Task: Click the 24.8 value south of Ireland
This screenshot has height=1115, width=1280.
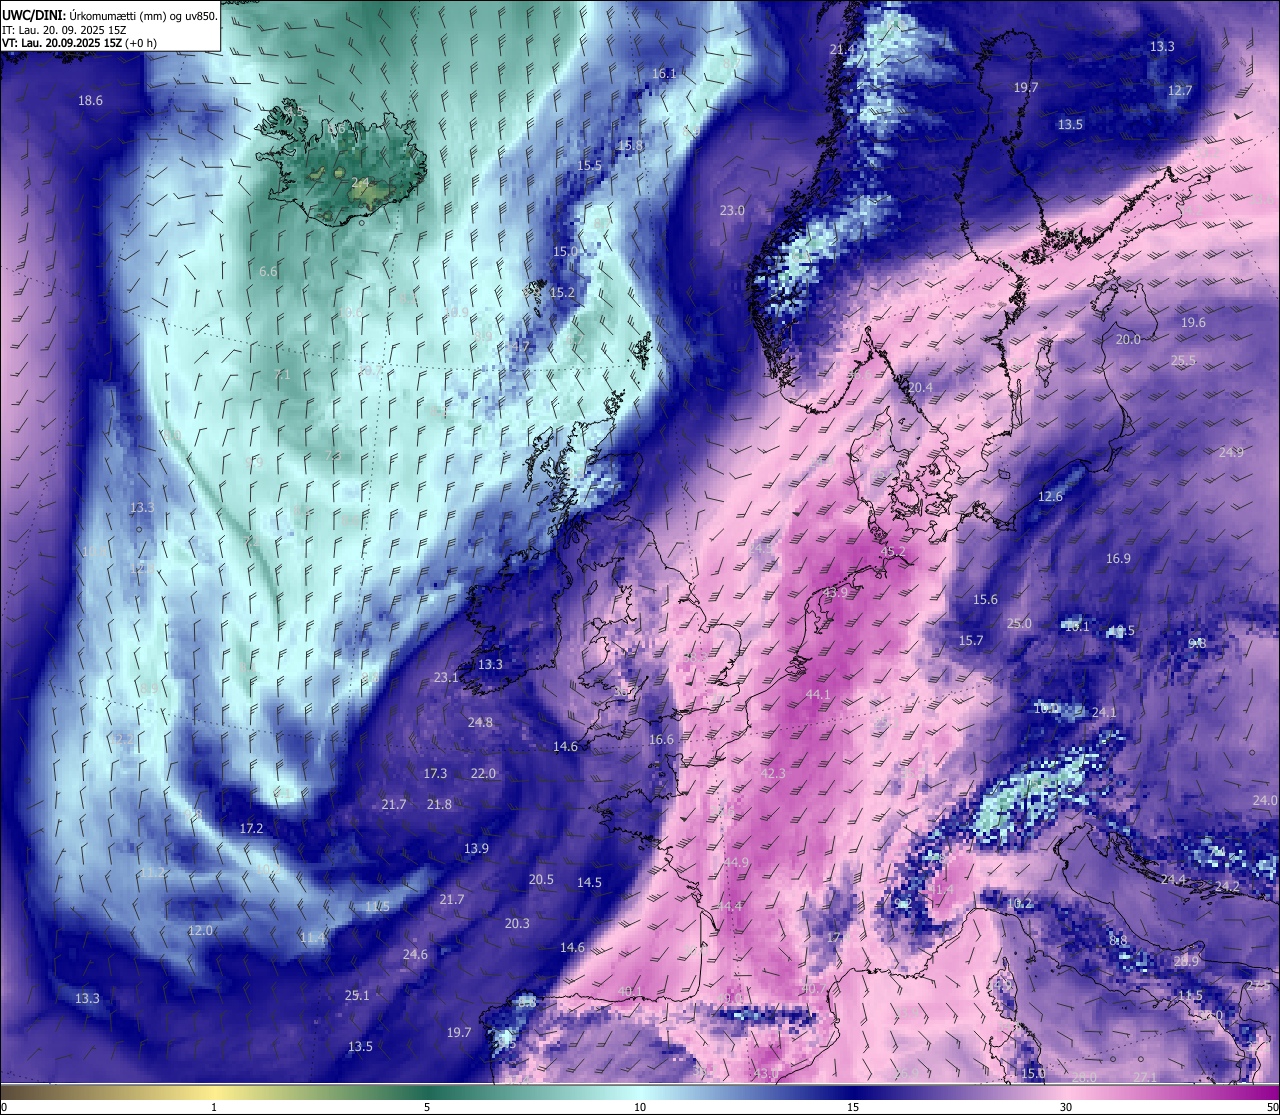Action: 480,722
